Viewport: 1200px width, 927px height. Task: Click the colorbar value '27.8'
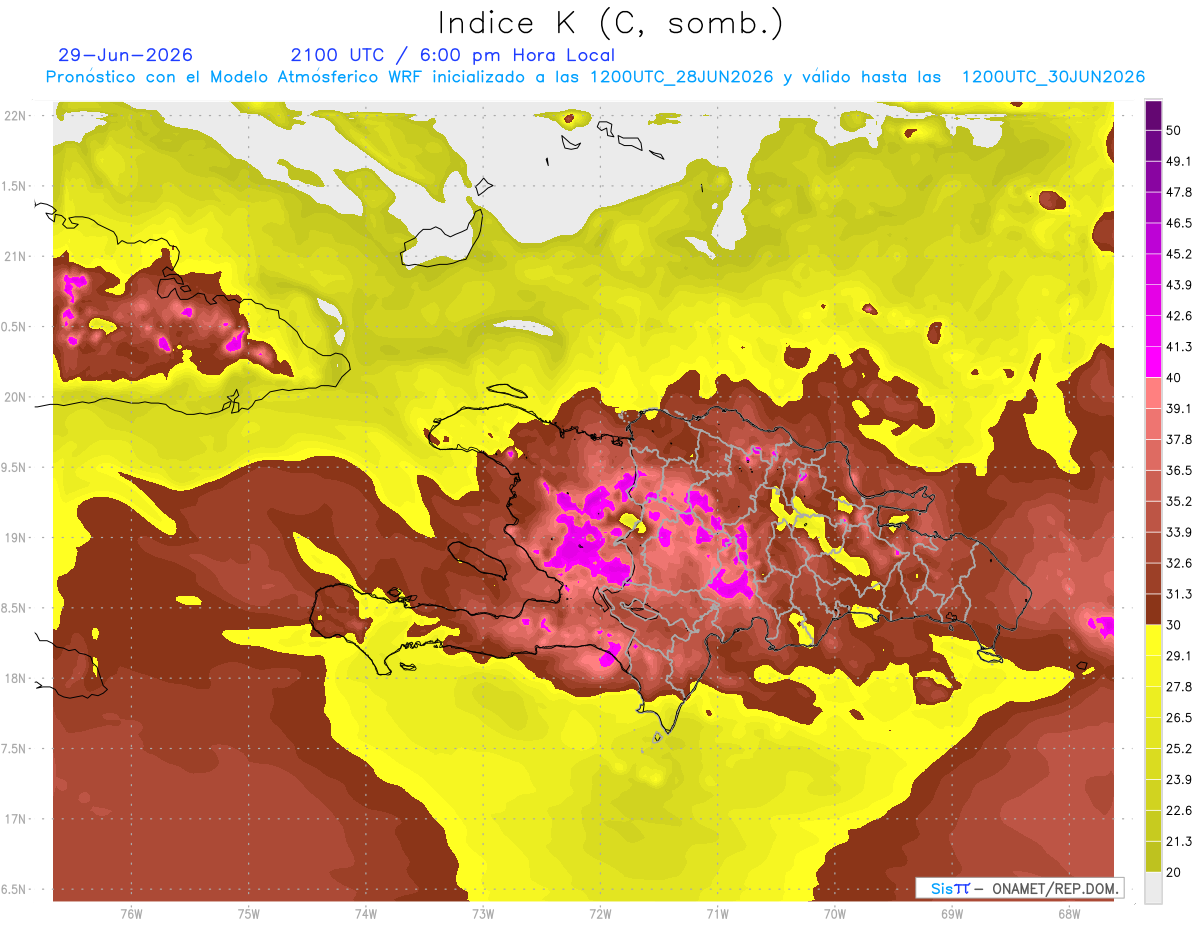(x=1178, y=686)
